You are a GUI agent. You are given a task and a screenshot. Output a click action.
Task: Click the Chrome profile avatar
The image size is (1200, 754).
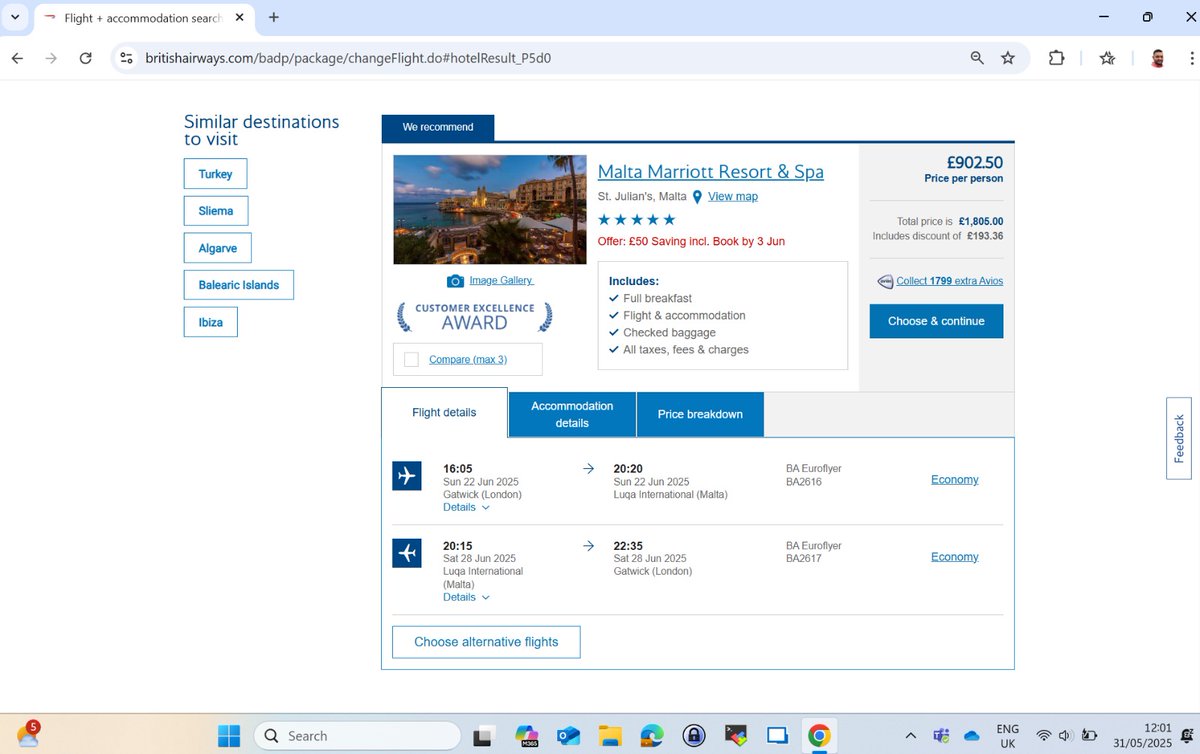point(1158,58)
